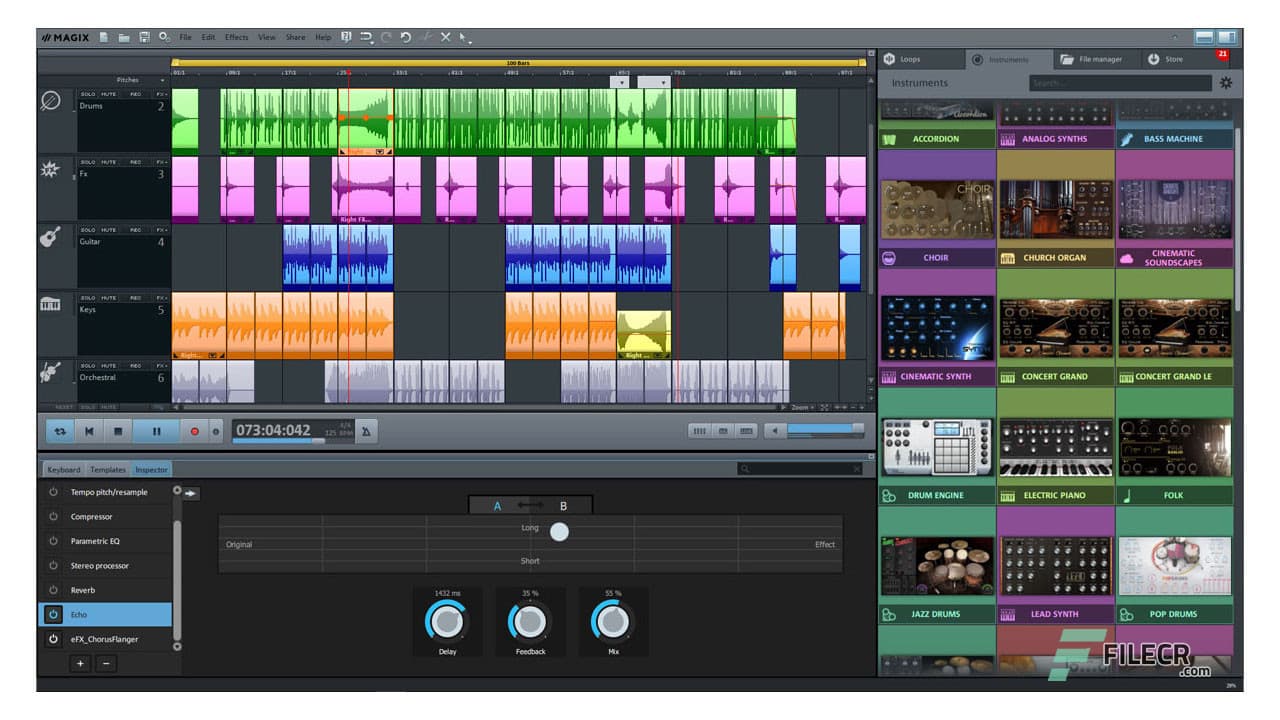
Task: Toggle the Echo effect power button
Action: point(52,615)
